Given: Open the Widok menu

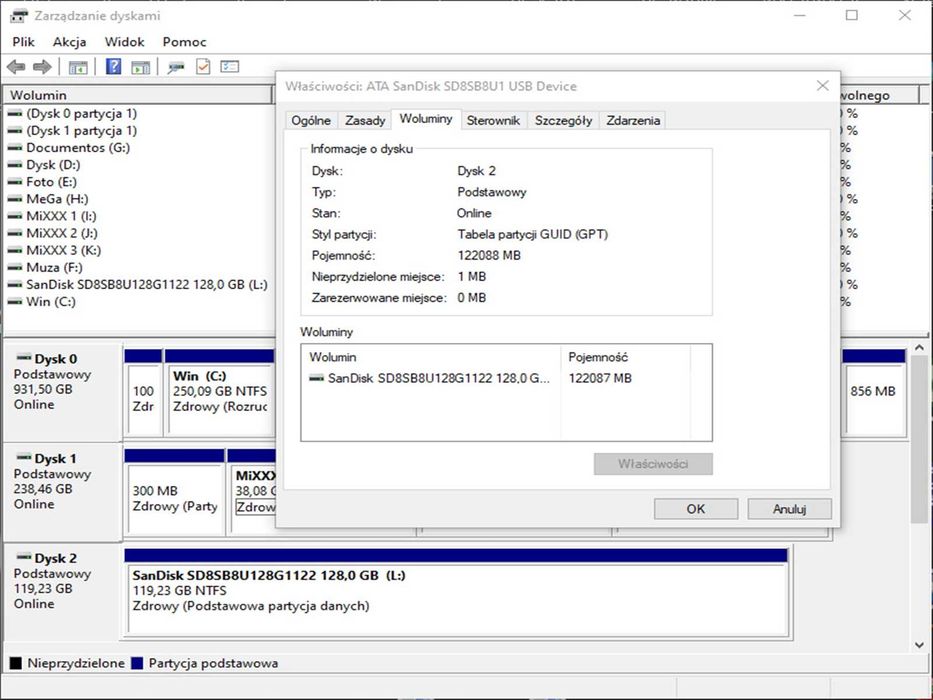Looking at the screenshot, I should (x=124, y=42).
